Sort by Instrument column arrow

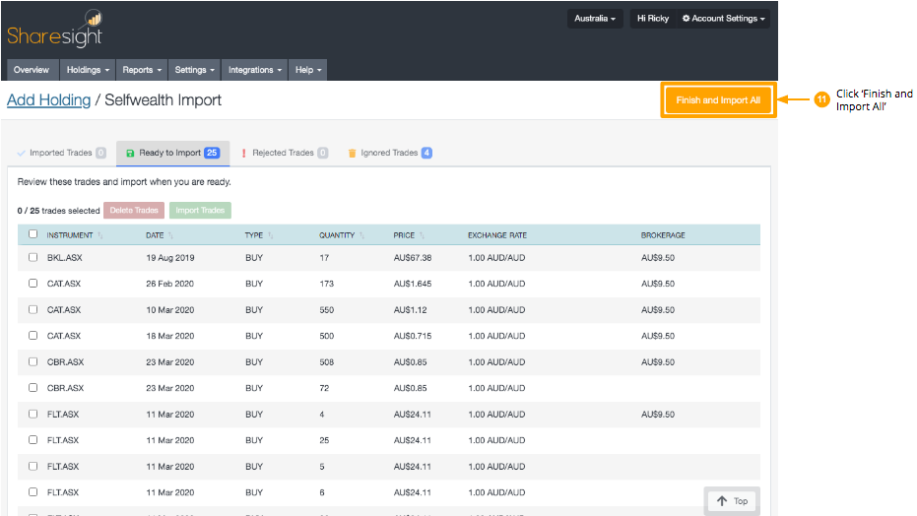pyautogui.click(x=100, y=235)
